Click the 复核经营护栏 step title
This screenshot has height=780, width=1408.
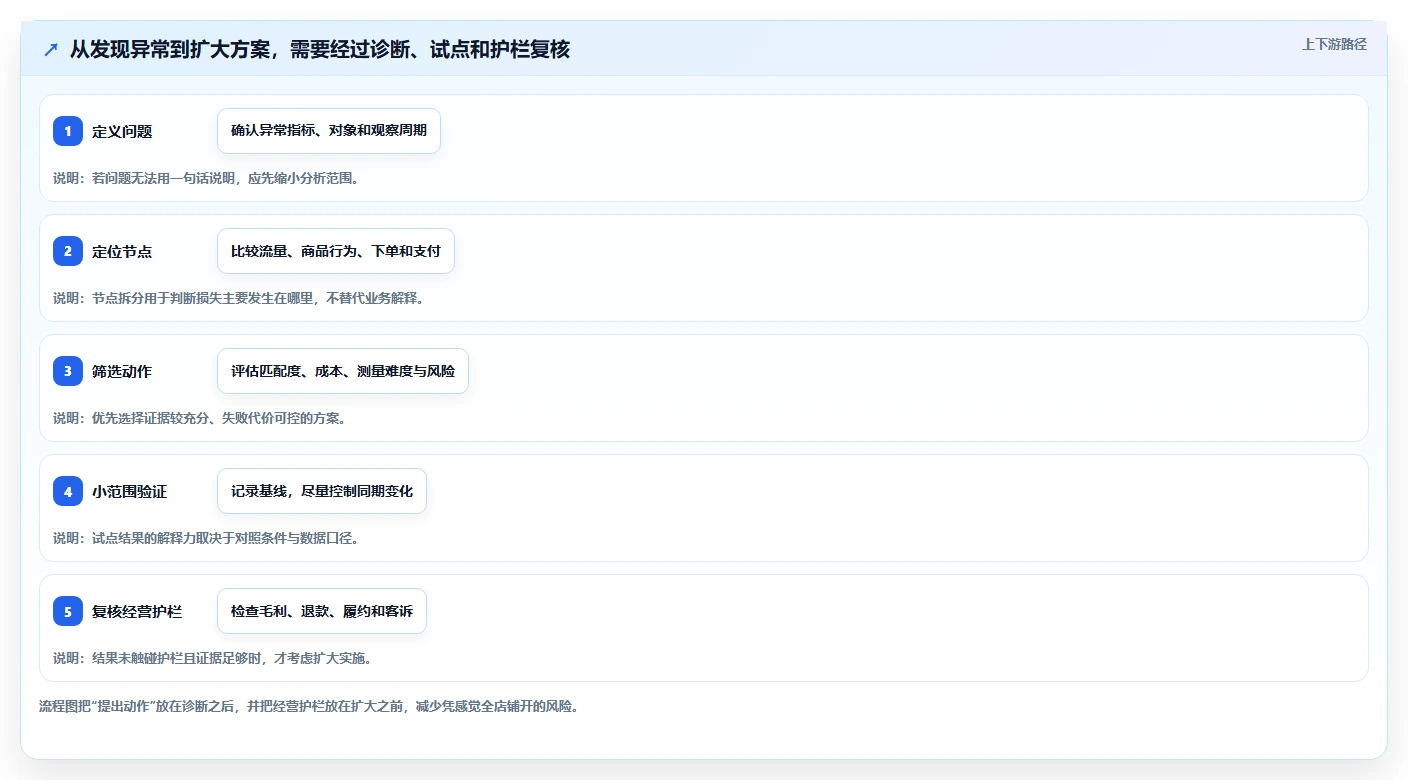pyautogui.click(x=137, y=611)
